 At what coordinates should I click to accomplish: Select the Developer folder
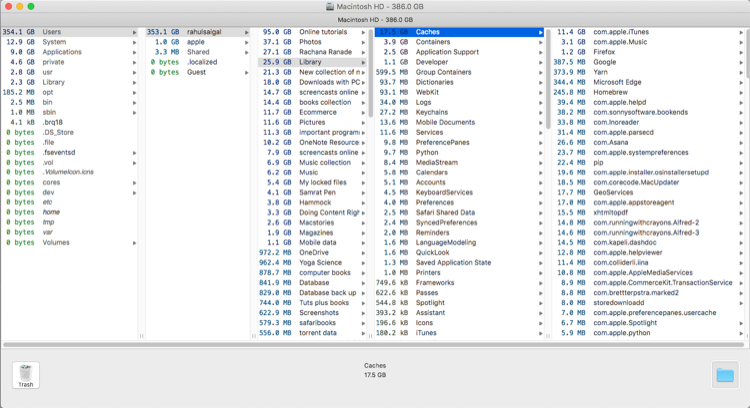[460, 62]
